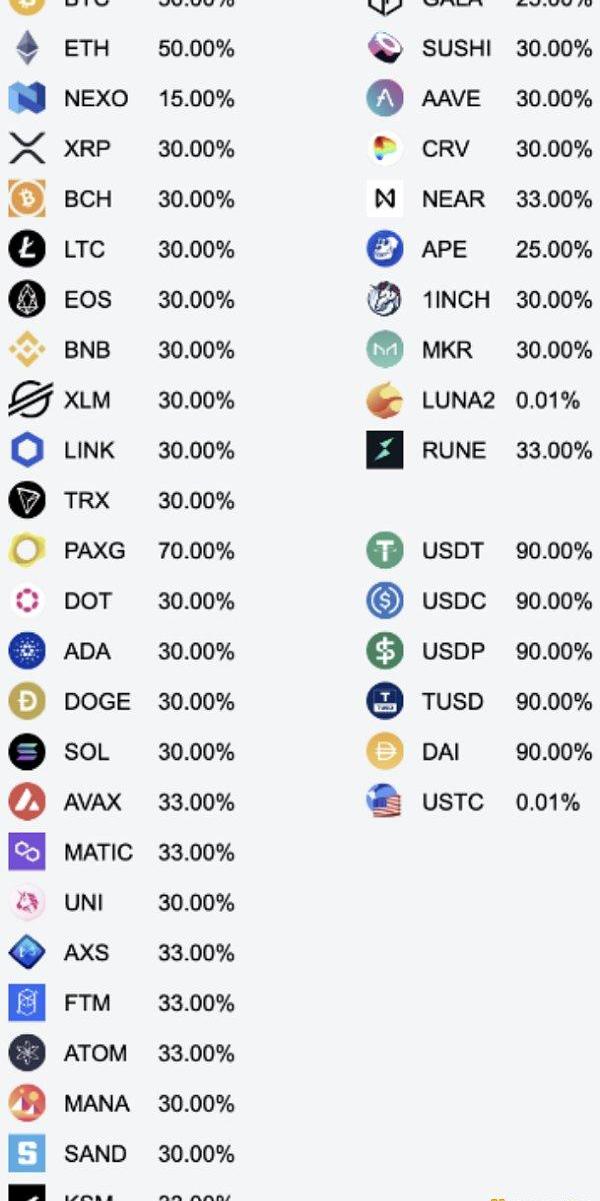Click the PAXG ticker label
The height and width of the screenshot is (1201, 600).
click(95, 551)
